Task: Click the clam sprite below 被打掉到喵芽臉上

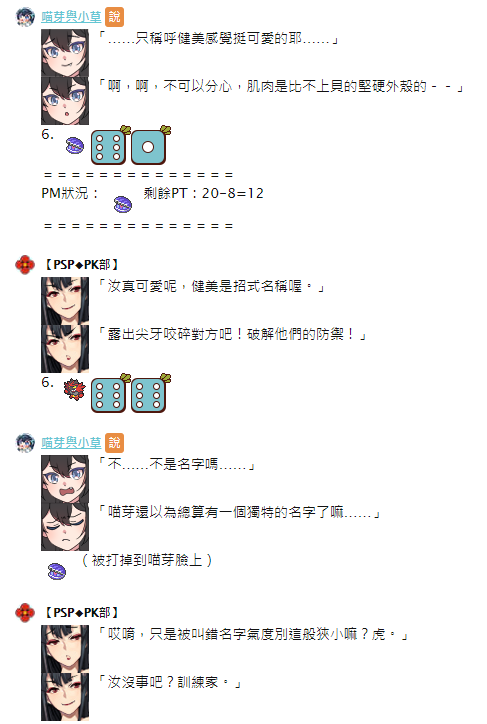Action: (57, 571)
